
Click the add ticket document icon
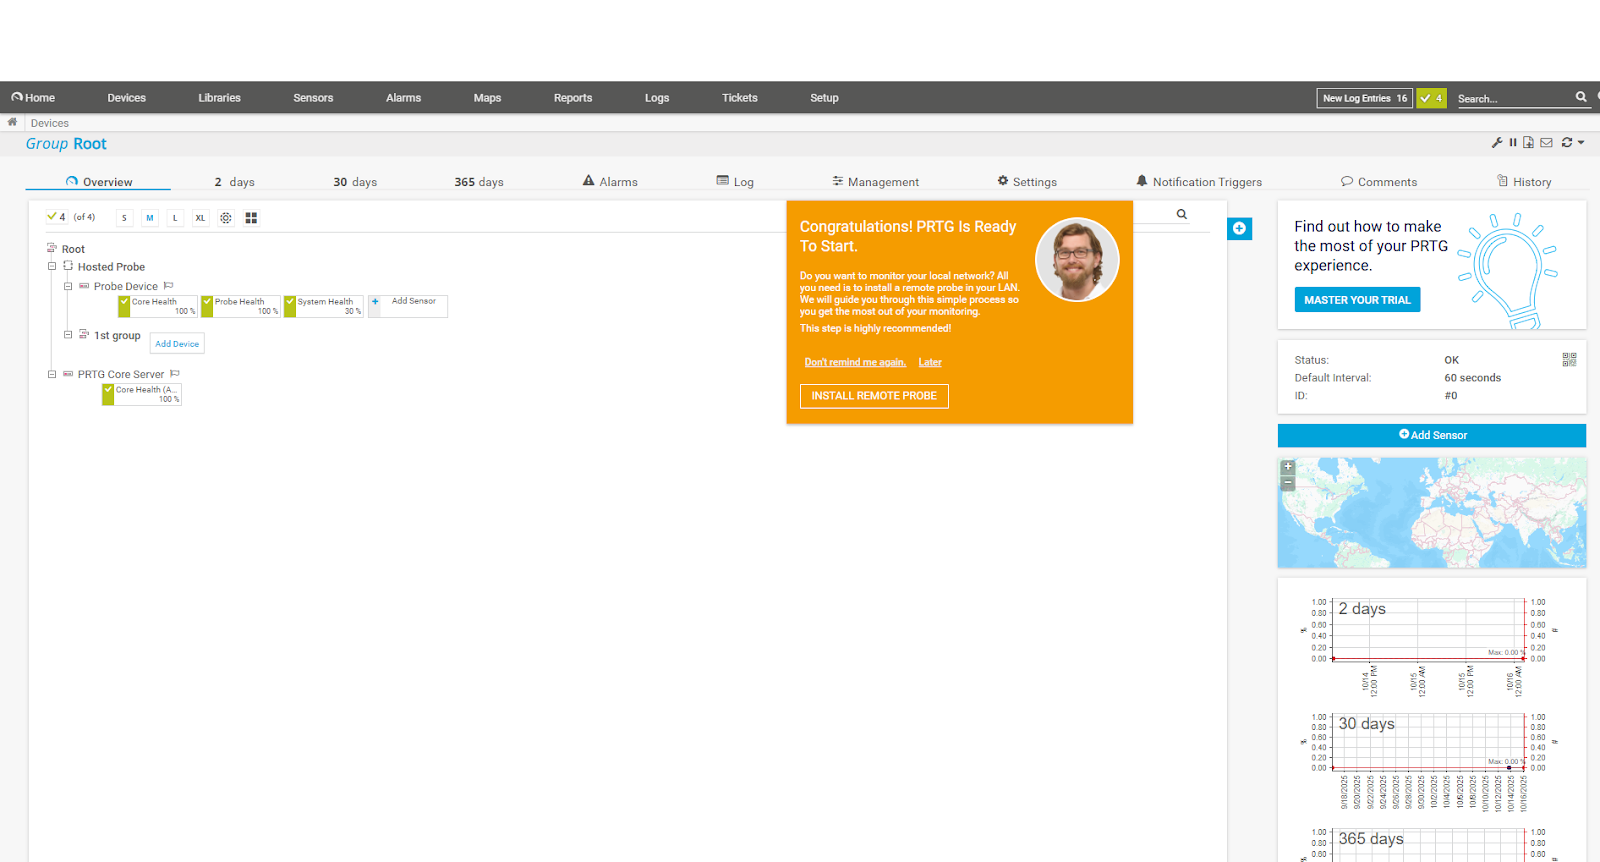point(1528,143)
